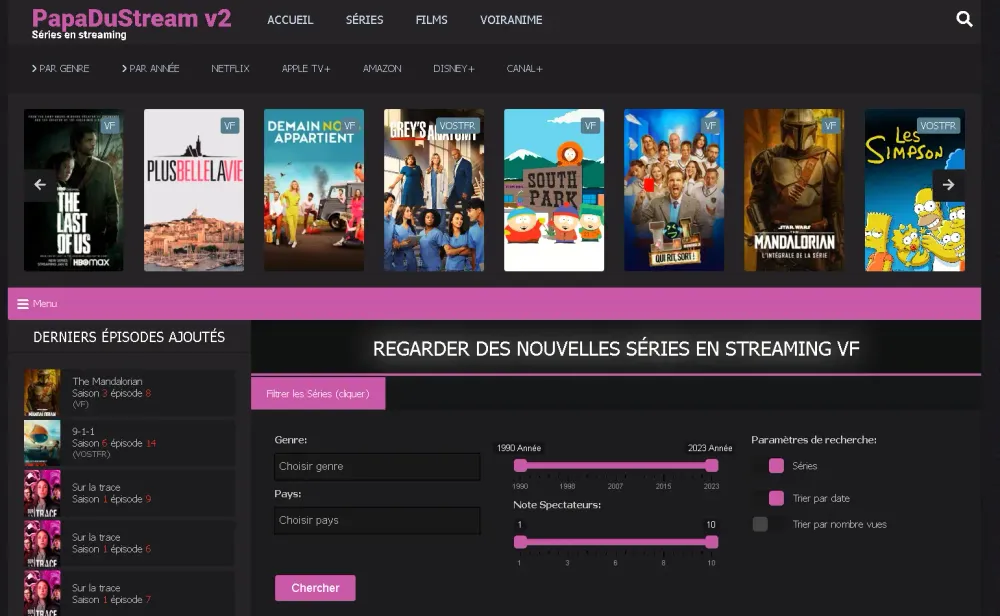The image size is (1000, 616).
Task: Toggle the Séries search parameter
Action: 769,466
